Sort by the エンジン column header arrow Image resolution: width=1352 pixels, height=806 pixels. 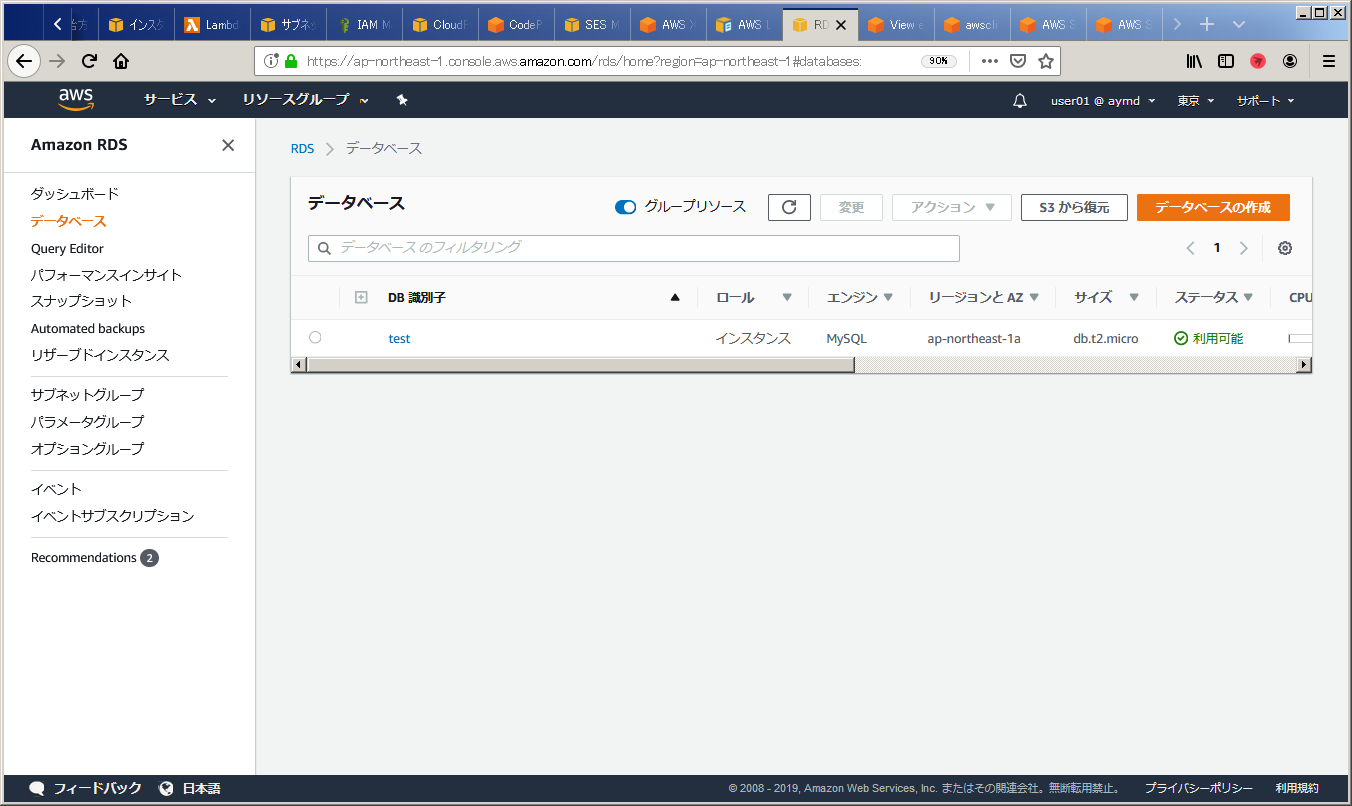coord(888,298)
